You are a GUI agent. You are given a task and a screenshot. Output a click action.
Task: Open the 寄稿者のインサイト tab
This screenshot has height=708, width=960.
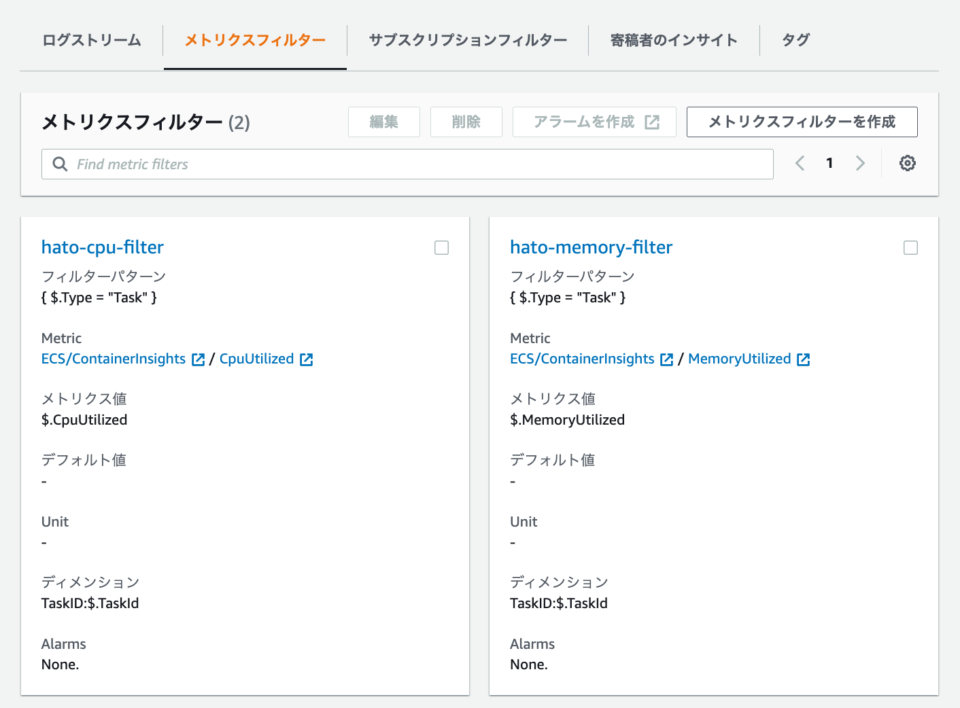(674, 40)
